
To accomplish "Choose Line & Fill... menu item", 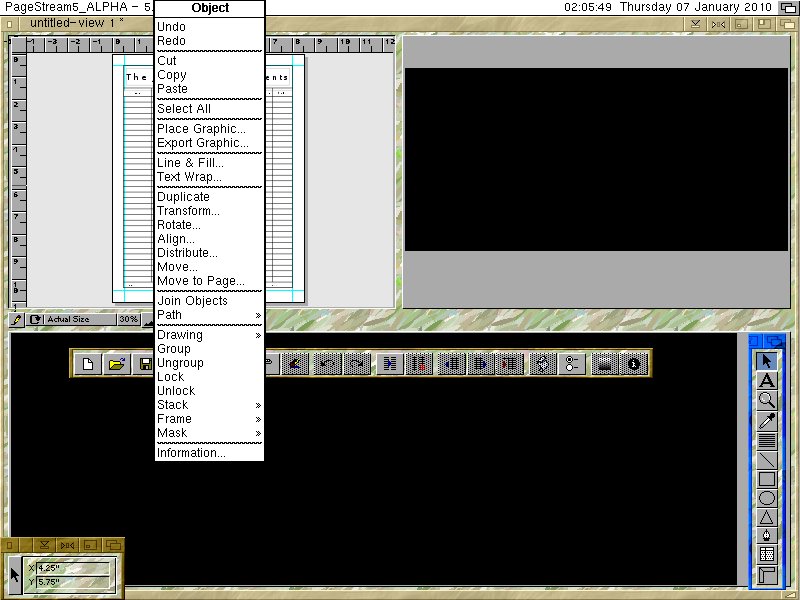I will coord(190,163).
